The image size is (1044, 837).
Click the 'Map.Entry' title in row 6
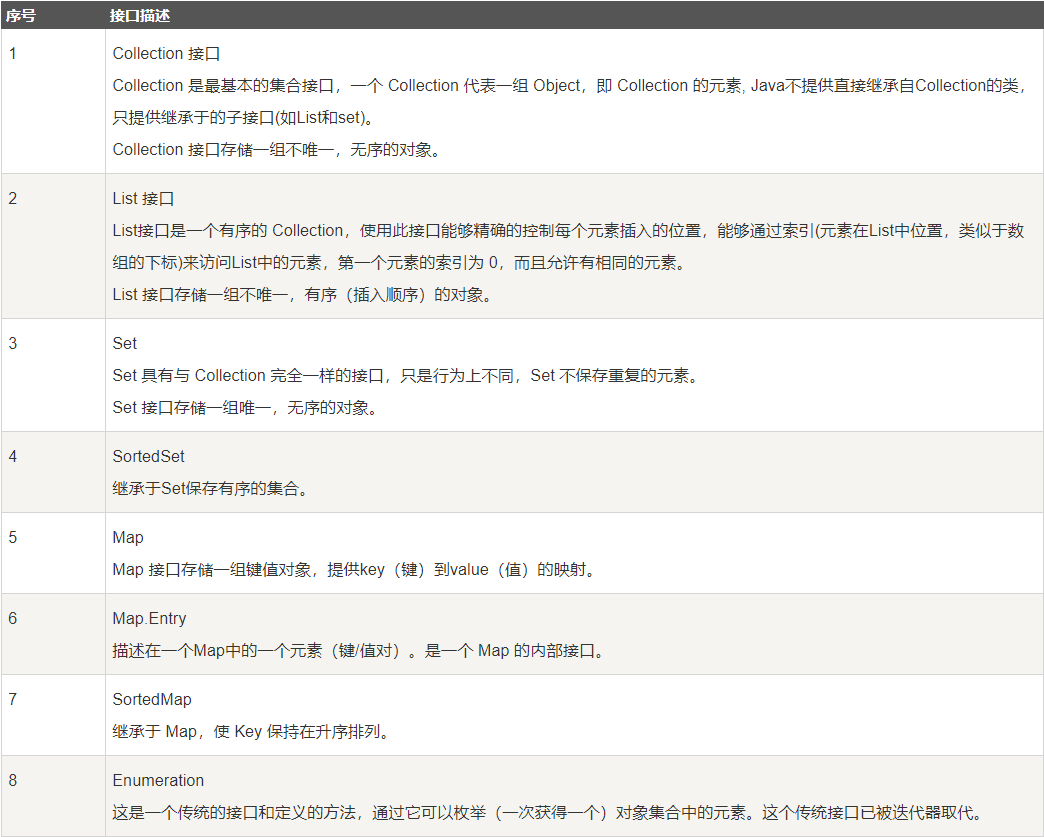point(149,619)
